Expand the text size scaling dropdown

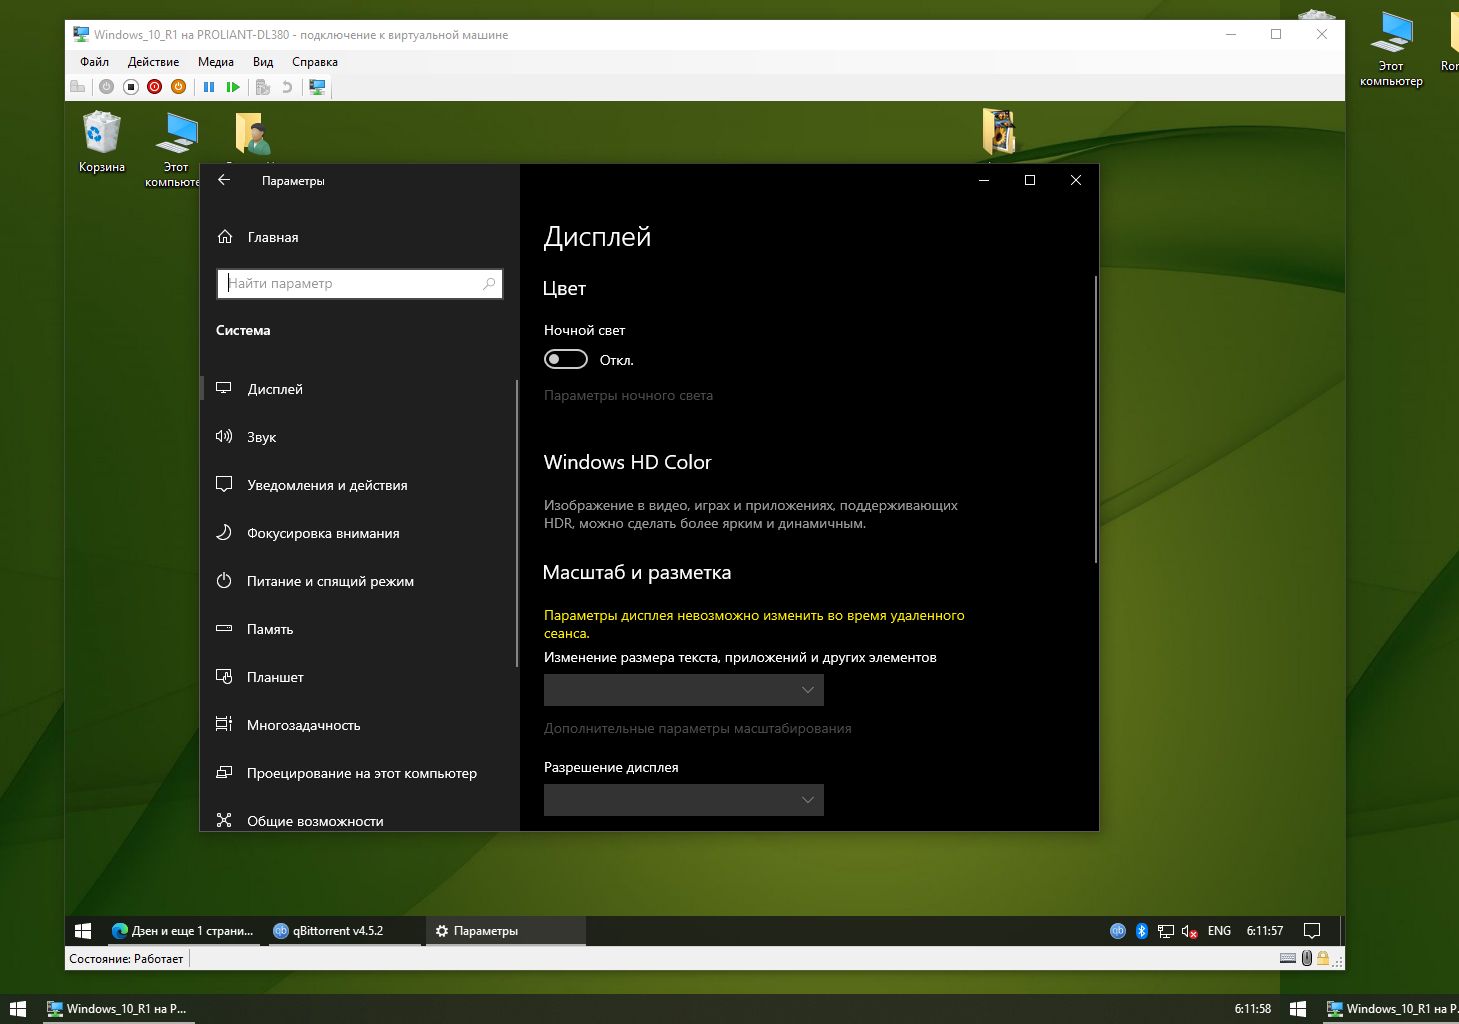[683, 690]
